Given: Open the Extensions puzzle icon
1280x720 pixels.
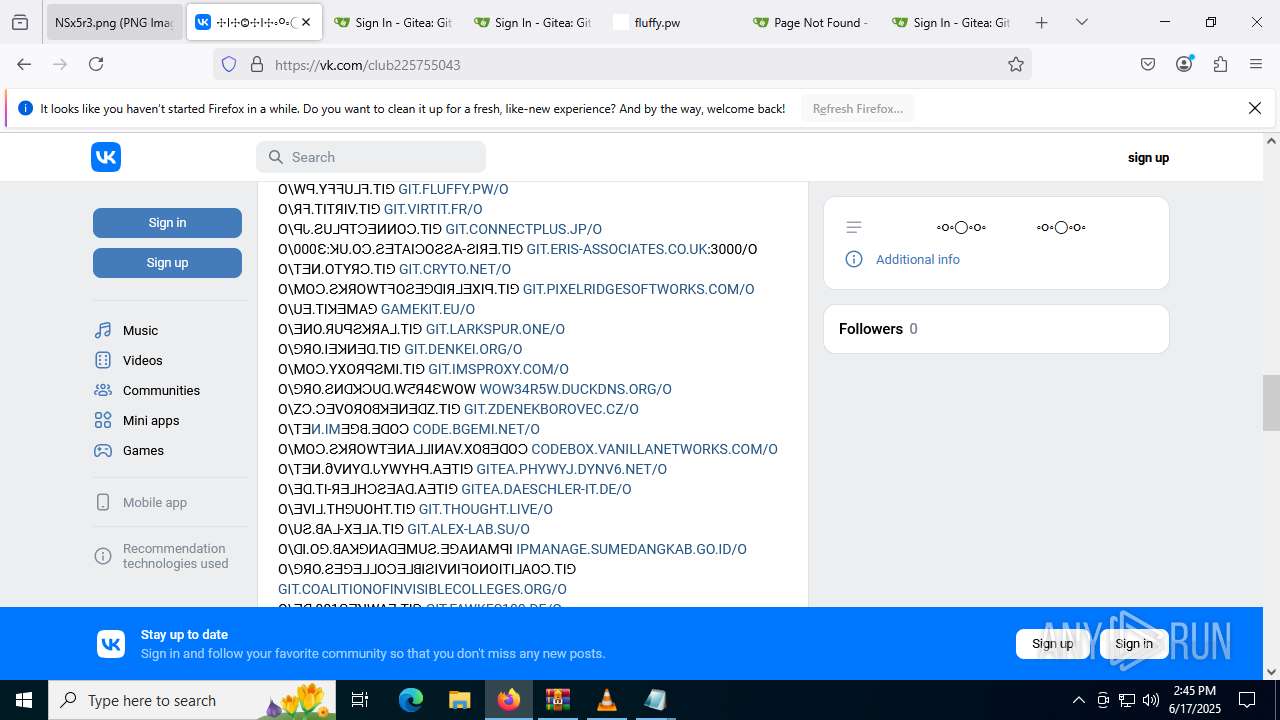Looking at the screenshot, I should (x=1220, y=64).
